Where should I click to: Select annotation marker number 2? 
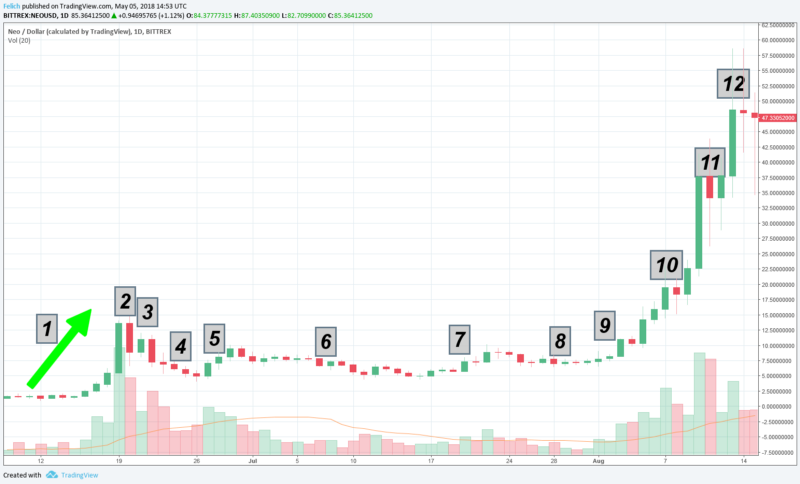click(124, 300)
